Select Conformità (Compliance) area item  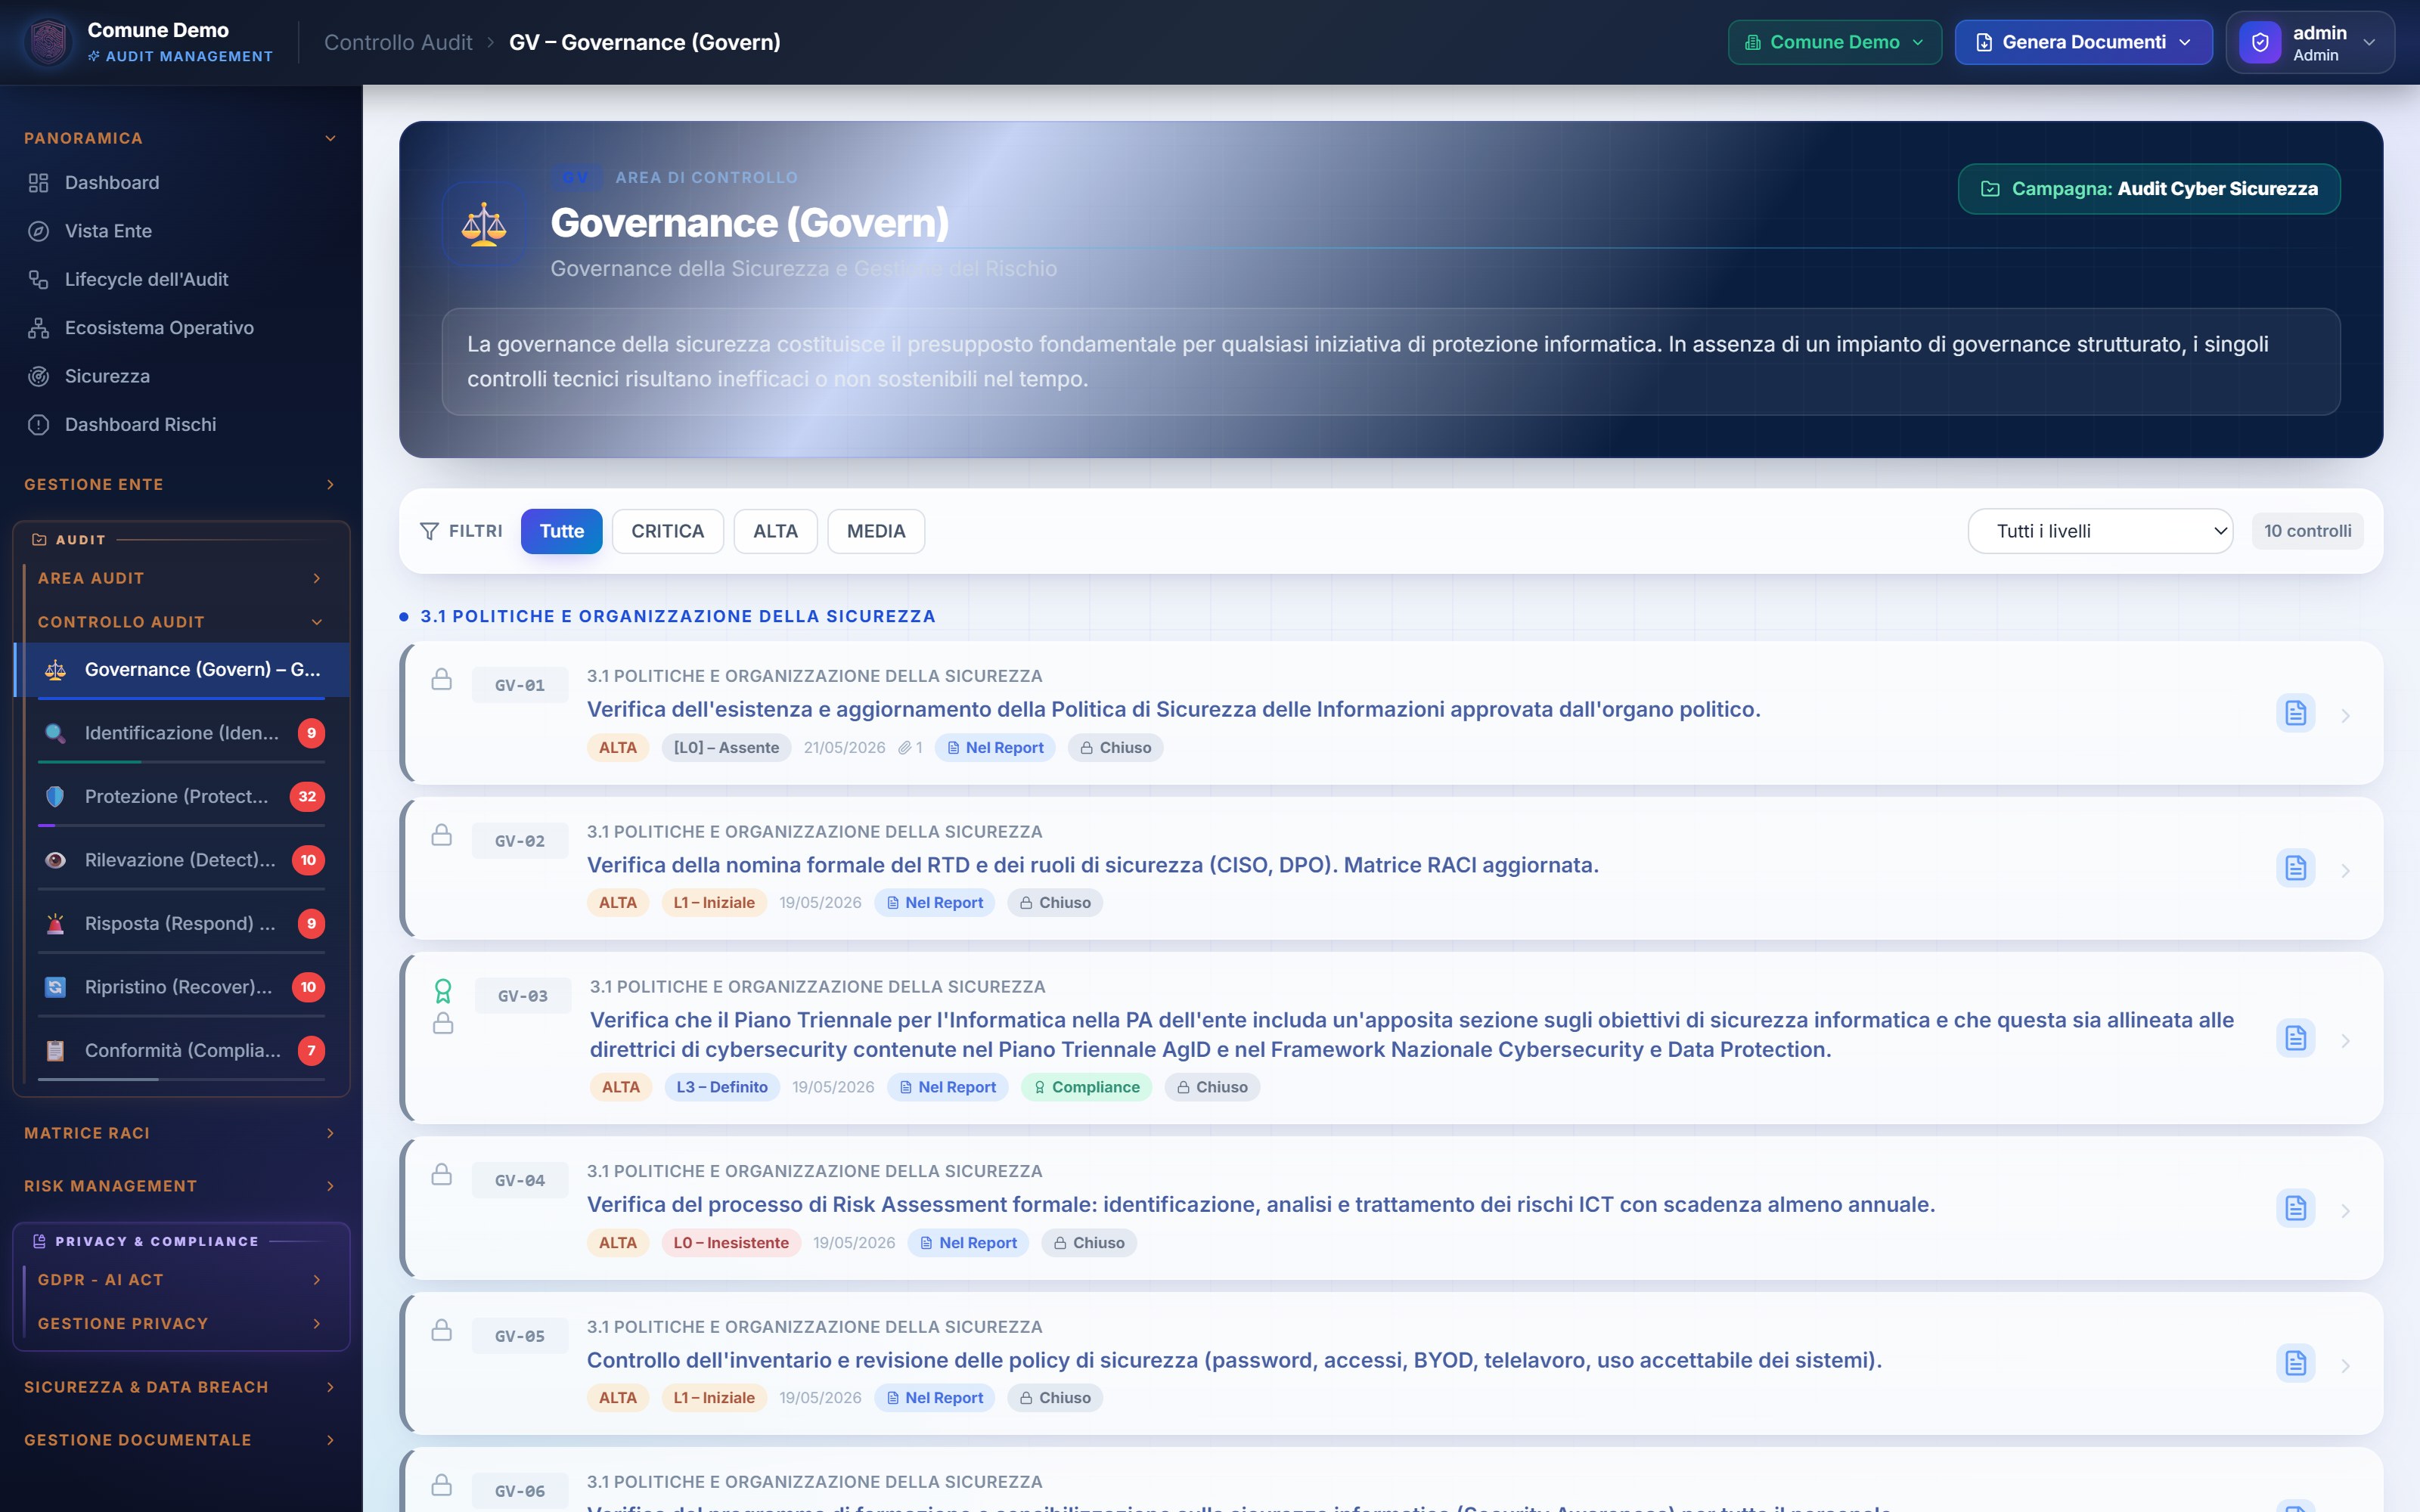[x=183, y=1051]
